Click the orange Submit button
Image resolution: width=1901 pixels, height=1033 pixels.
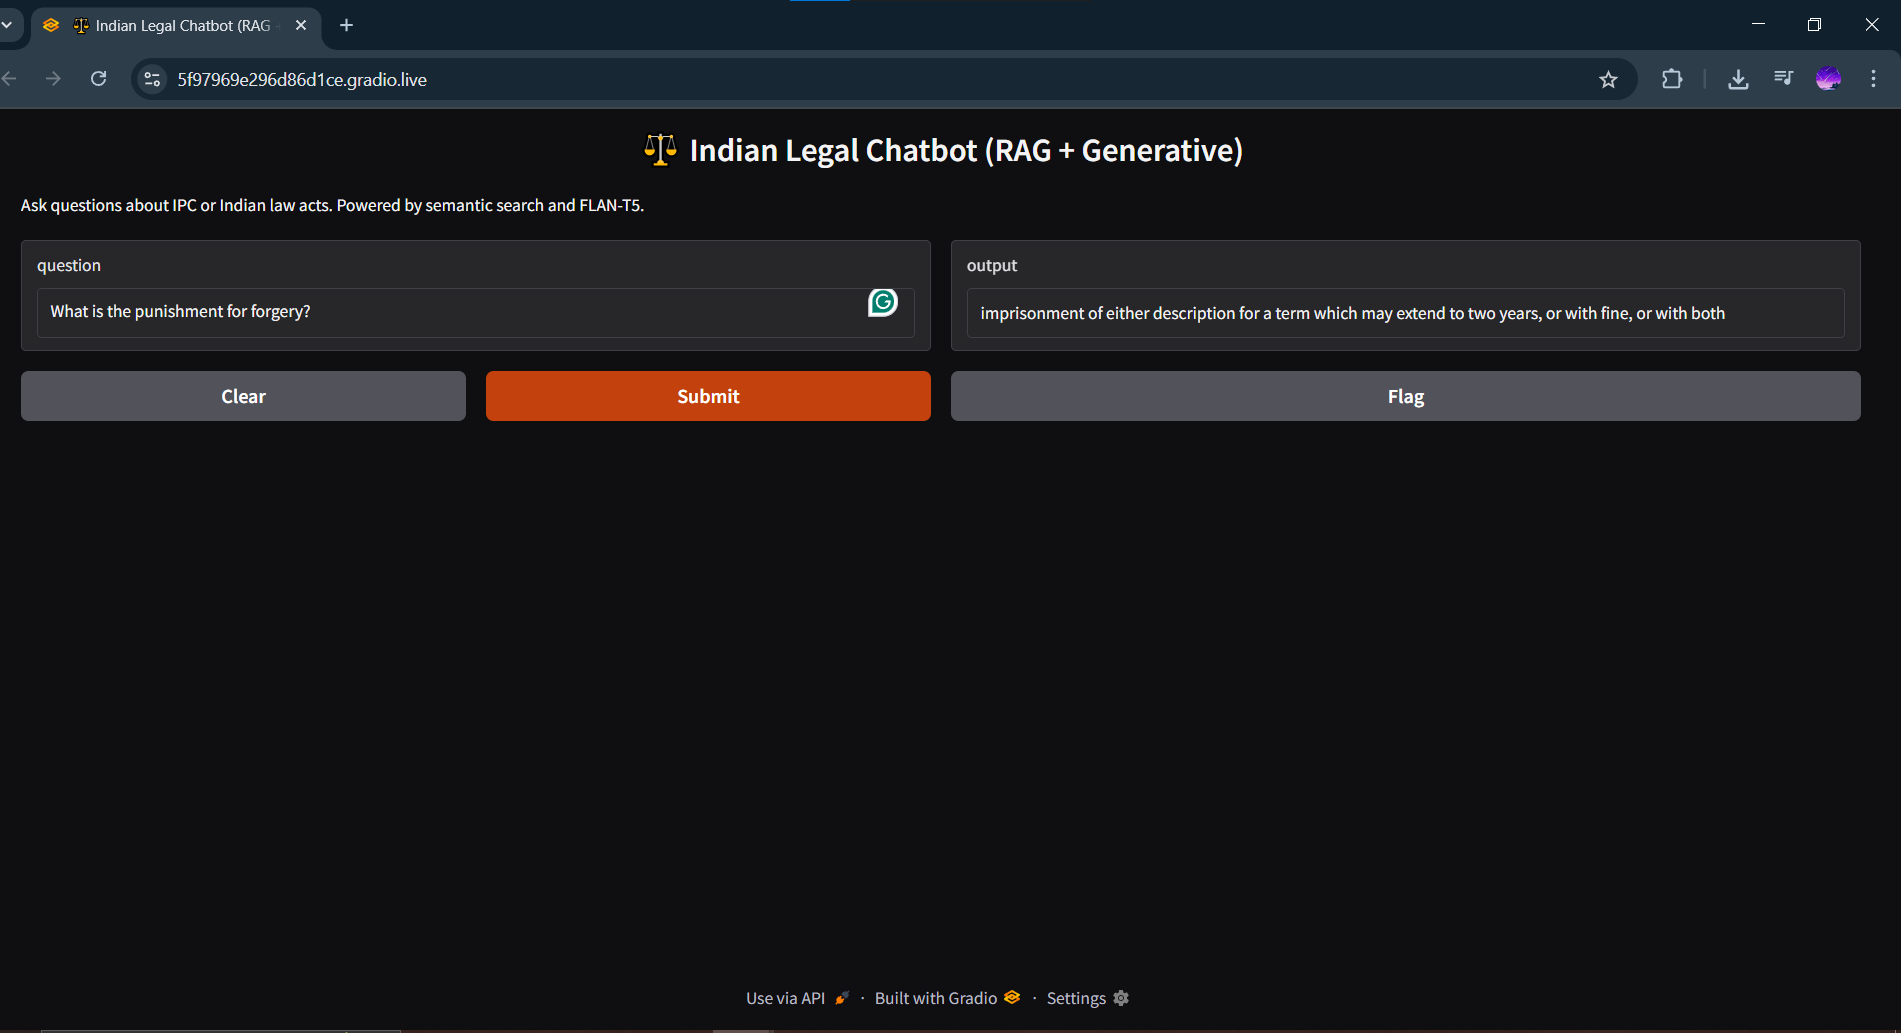tap(708, 396)
